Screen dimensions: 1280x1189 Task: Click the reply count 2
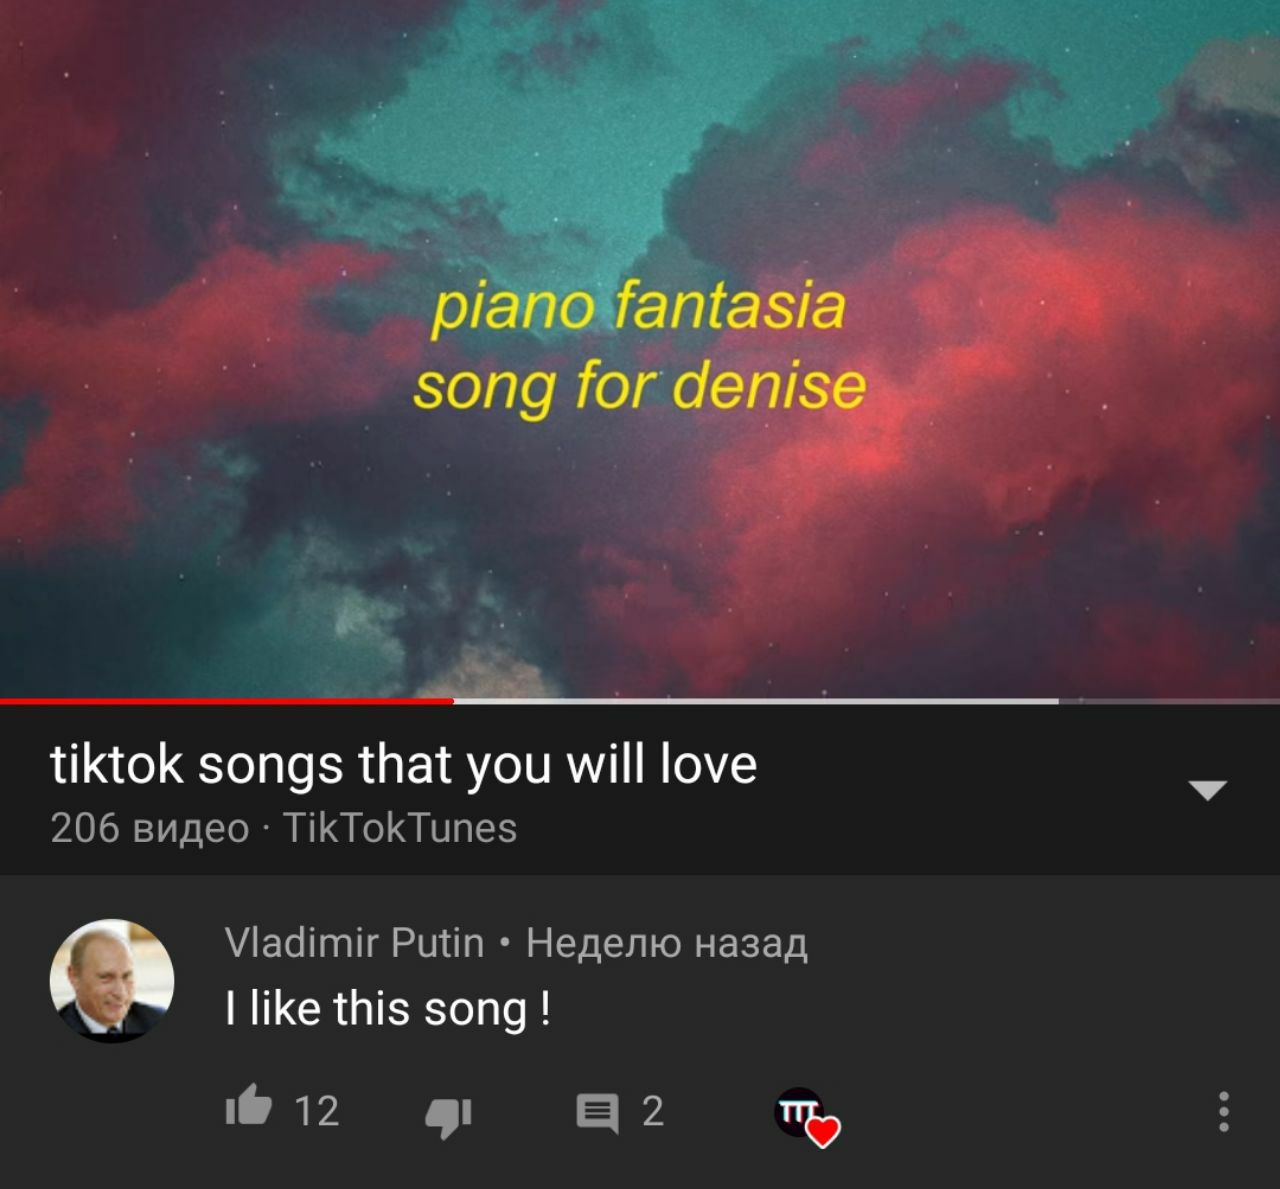point(652,1111)
